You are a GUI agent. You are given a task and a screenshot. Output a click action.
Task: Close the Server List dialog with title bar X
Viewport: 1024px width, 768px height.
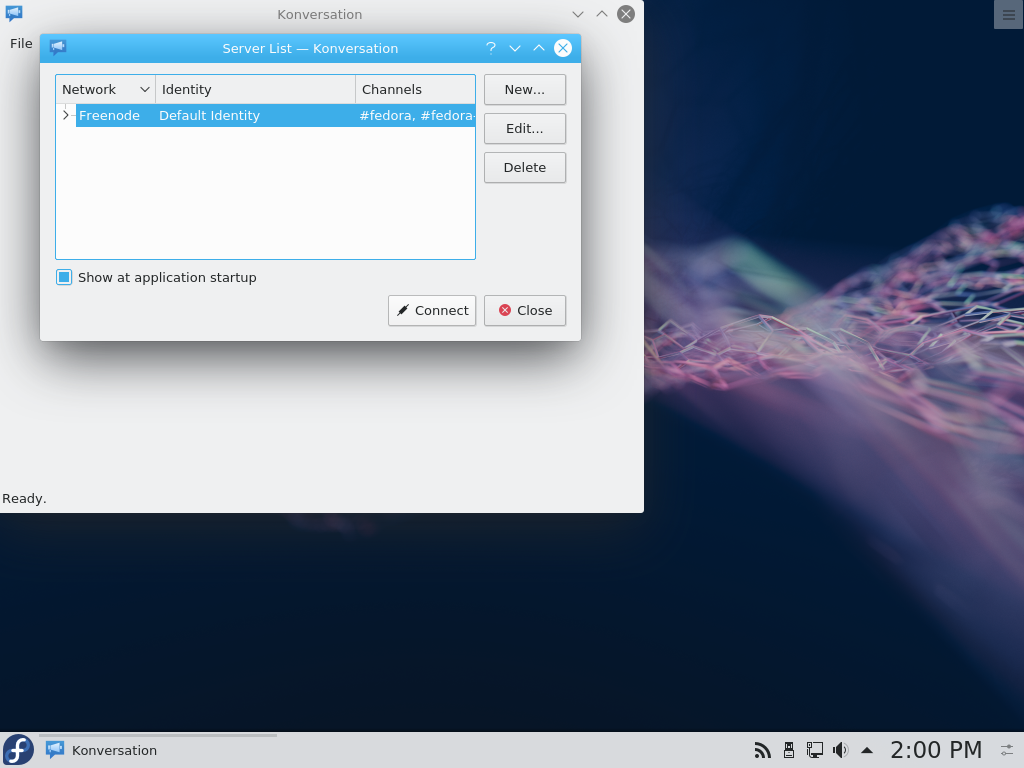click(x=563, y=48)
